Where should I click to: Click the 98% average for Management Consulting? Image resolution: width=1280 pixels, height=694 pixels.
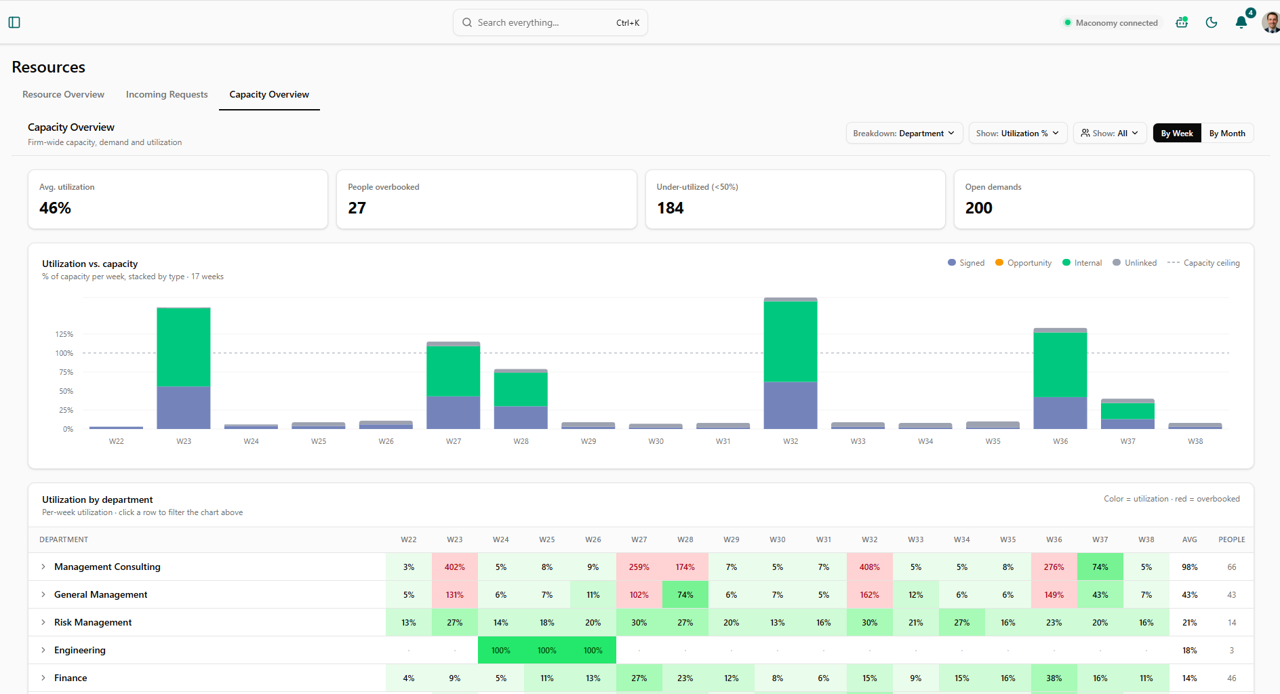click(1189, 567)
